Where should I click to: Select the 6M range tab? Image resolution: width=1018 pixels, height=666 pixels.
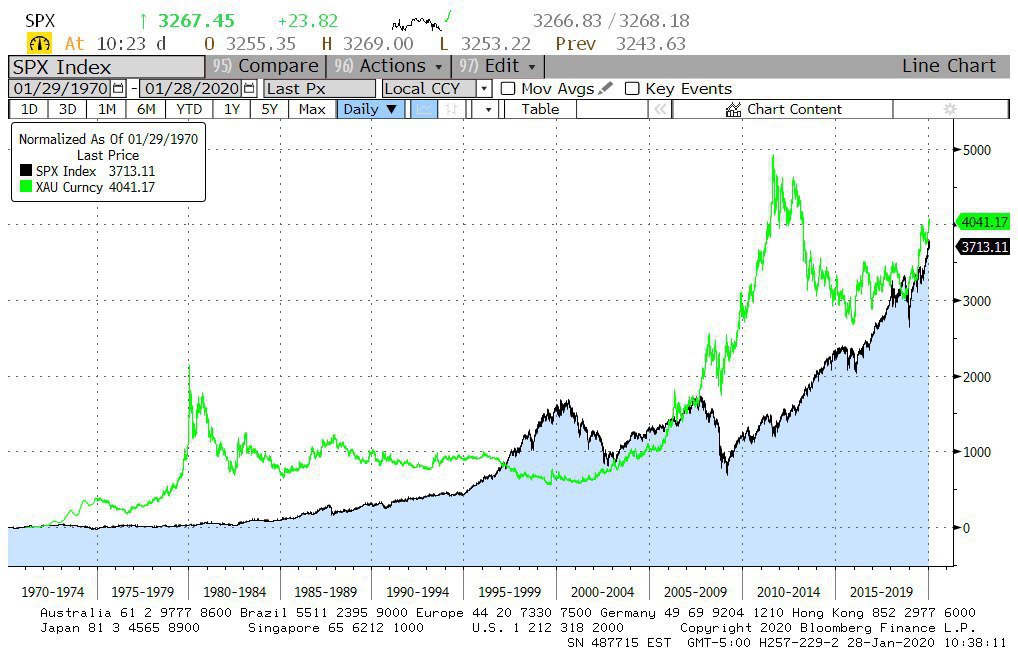[x=146, y=109]
